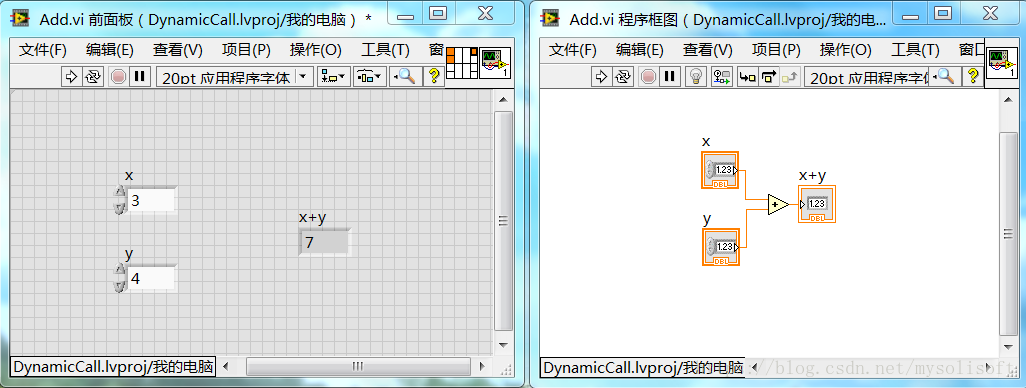Viewport: 1026px width, 388px height.
Task: Click front panel scroll up arrow
Action: pyautogui.click(x=503, y=100)
